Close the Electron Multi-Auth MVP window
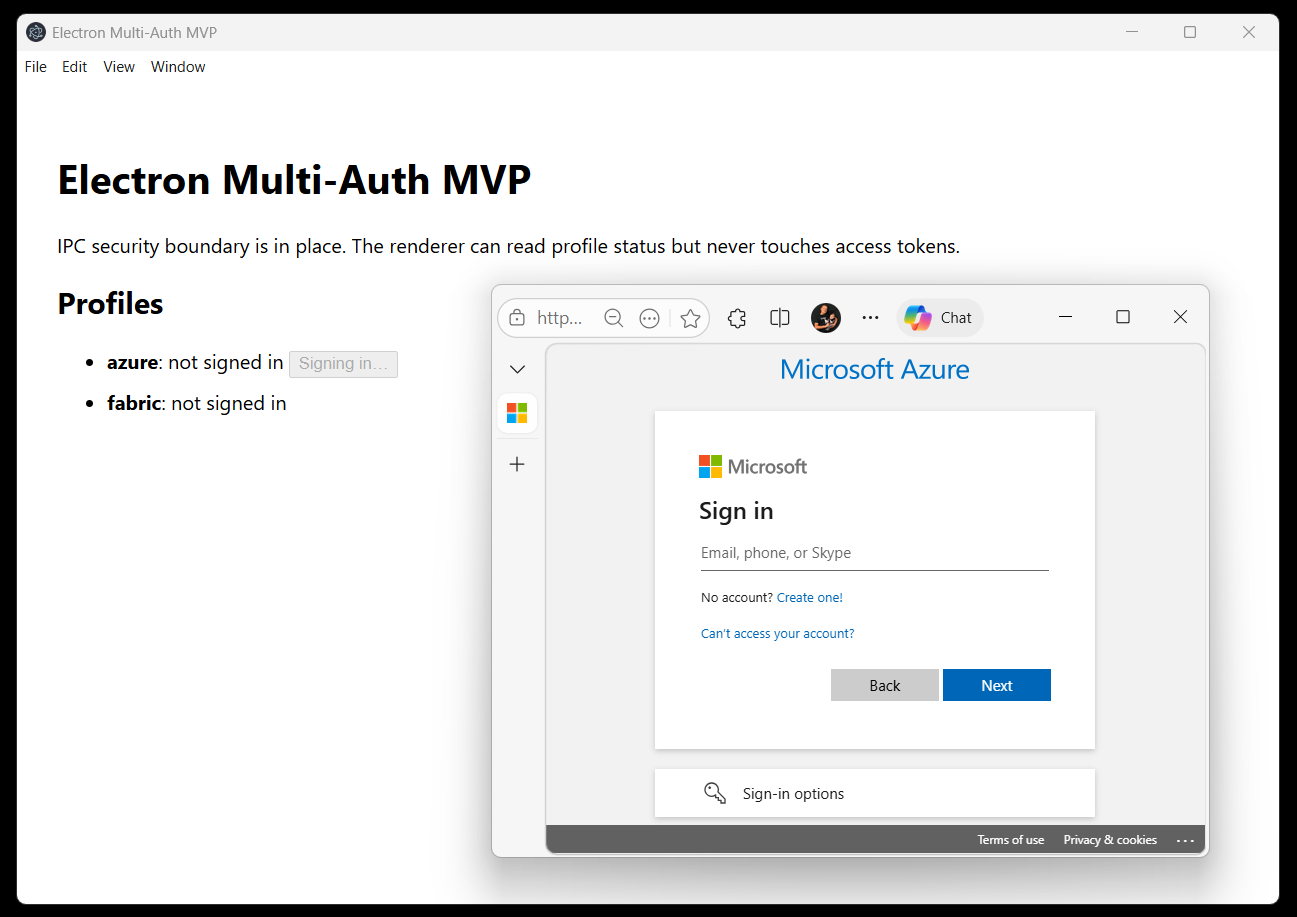1297x917 pixels. pos(1249,32)
